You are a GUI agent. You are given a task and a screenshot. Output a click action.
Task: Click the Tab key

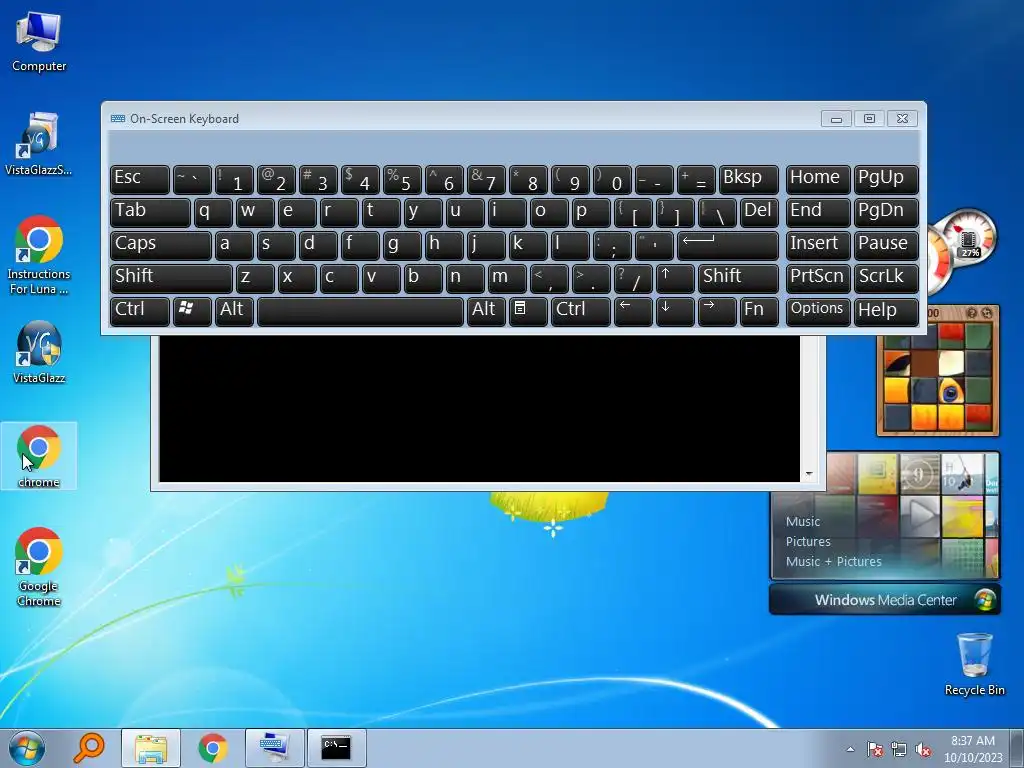[x=150, y=213]
